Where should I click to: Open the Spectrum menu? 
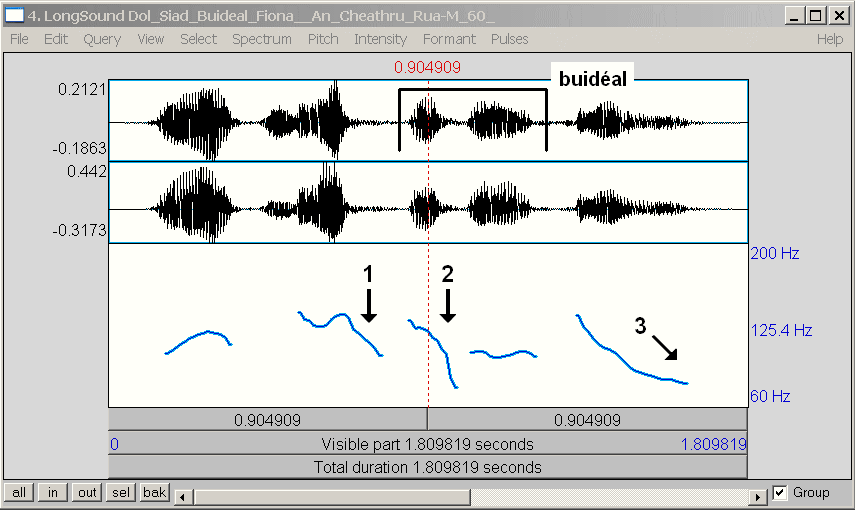[262, 39]
